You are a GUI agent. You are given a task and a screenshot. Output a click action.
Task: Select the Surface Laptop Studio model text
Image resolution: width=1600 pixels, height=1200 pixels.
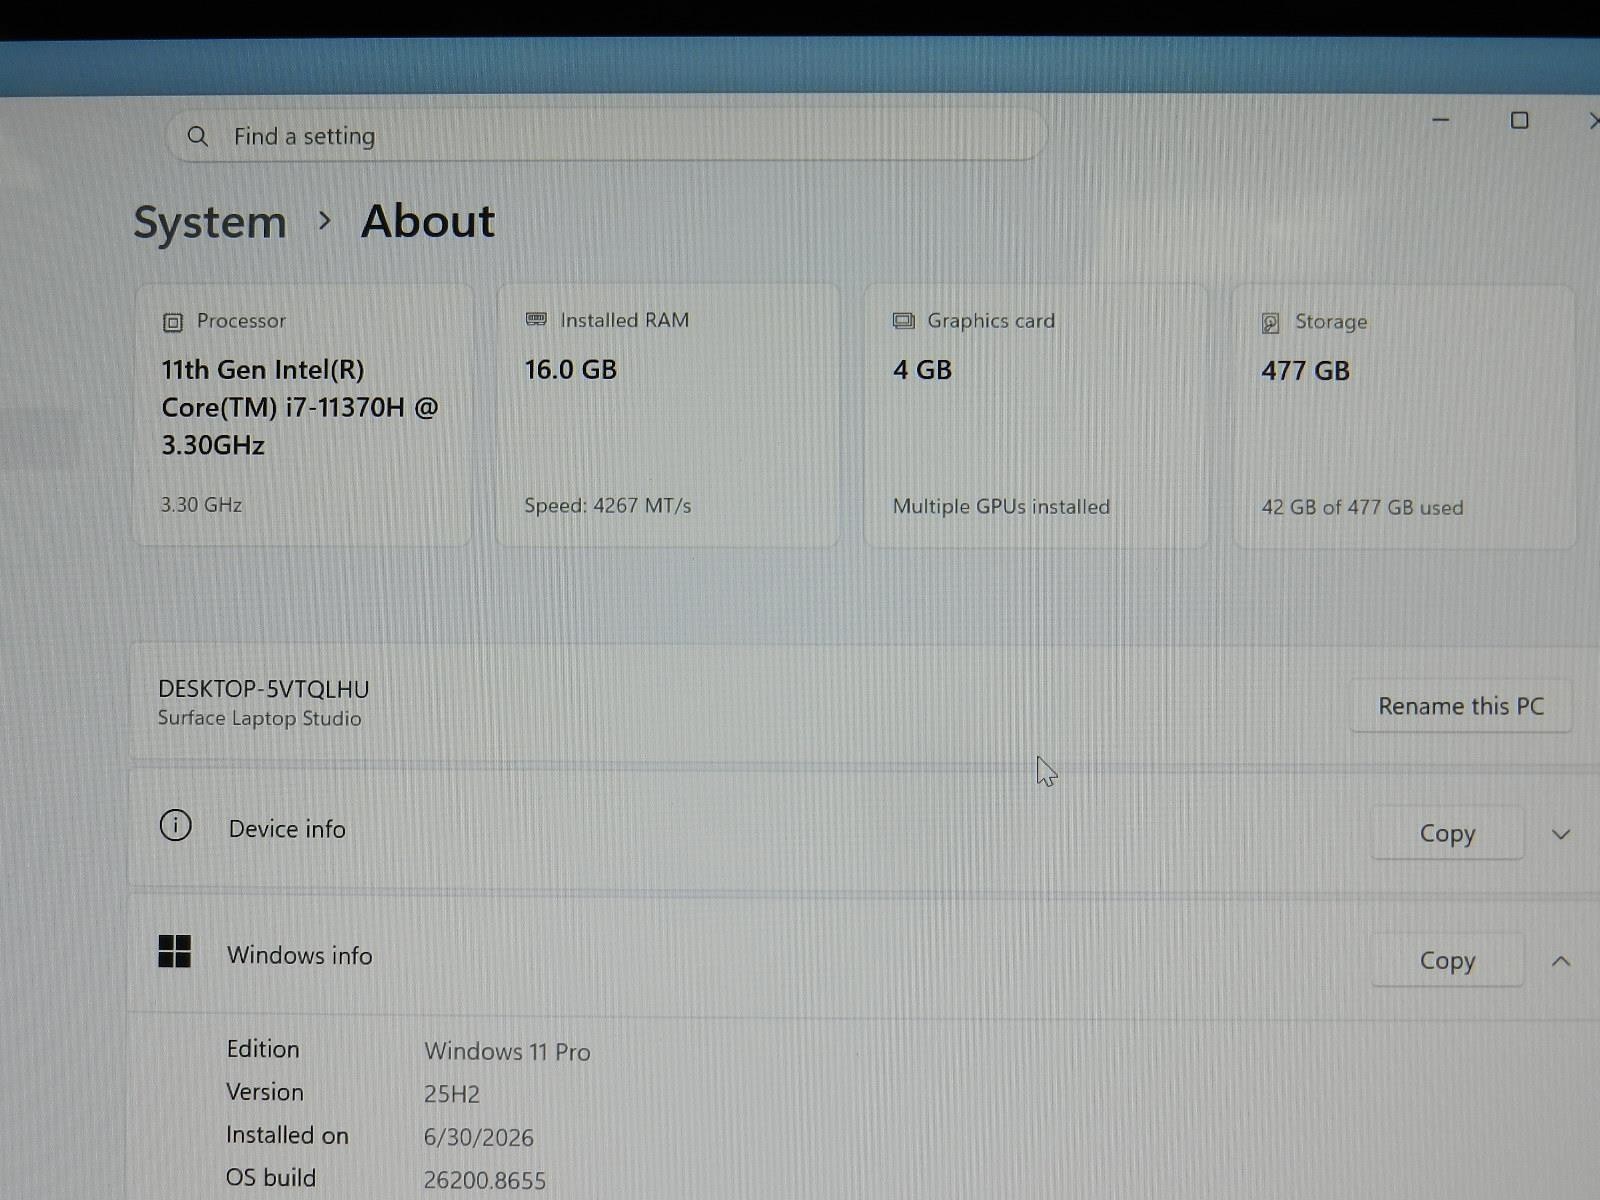pyautogui.click(x=260, y=718)
